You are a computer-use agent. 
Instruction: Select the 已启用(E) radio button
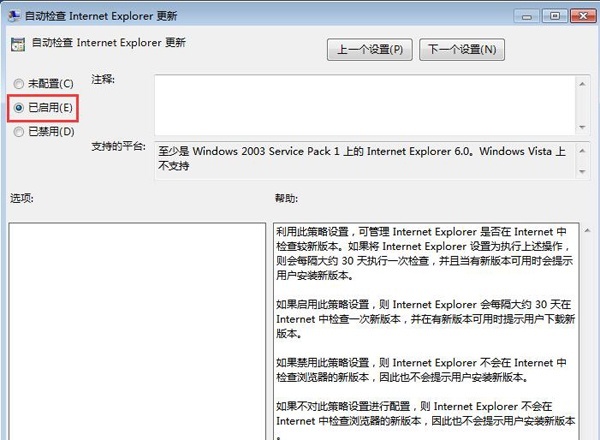[x=18, y=108]
